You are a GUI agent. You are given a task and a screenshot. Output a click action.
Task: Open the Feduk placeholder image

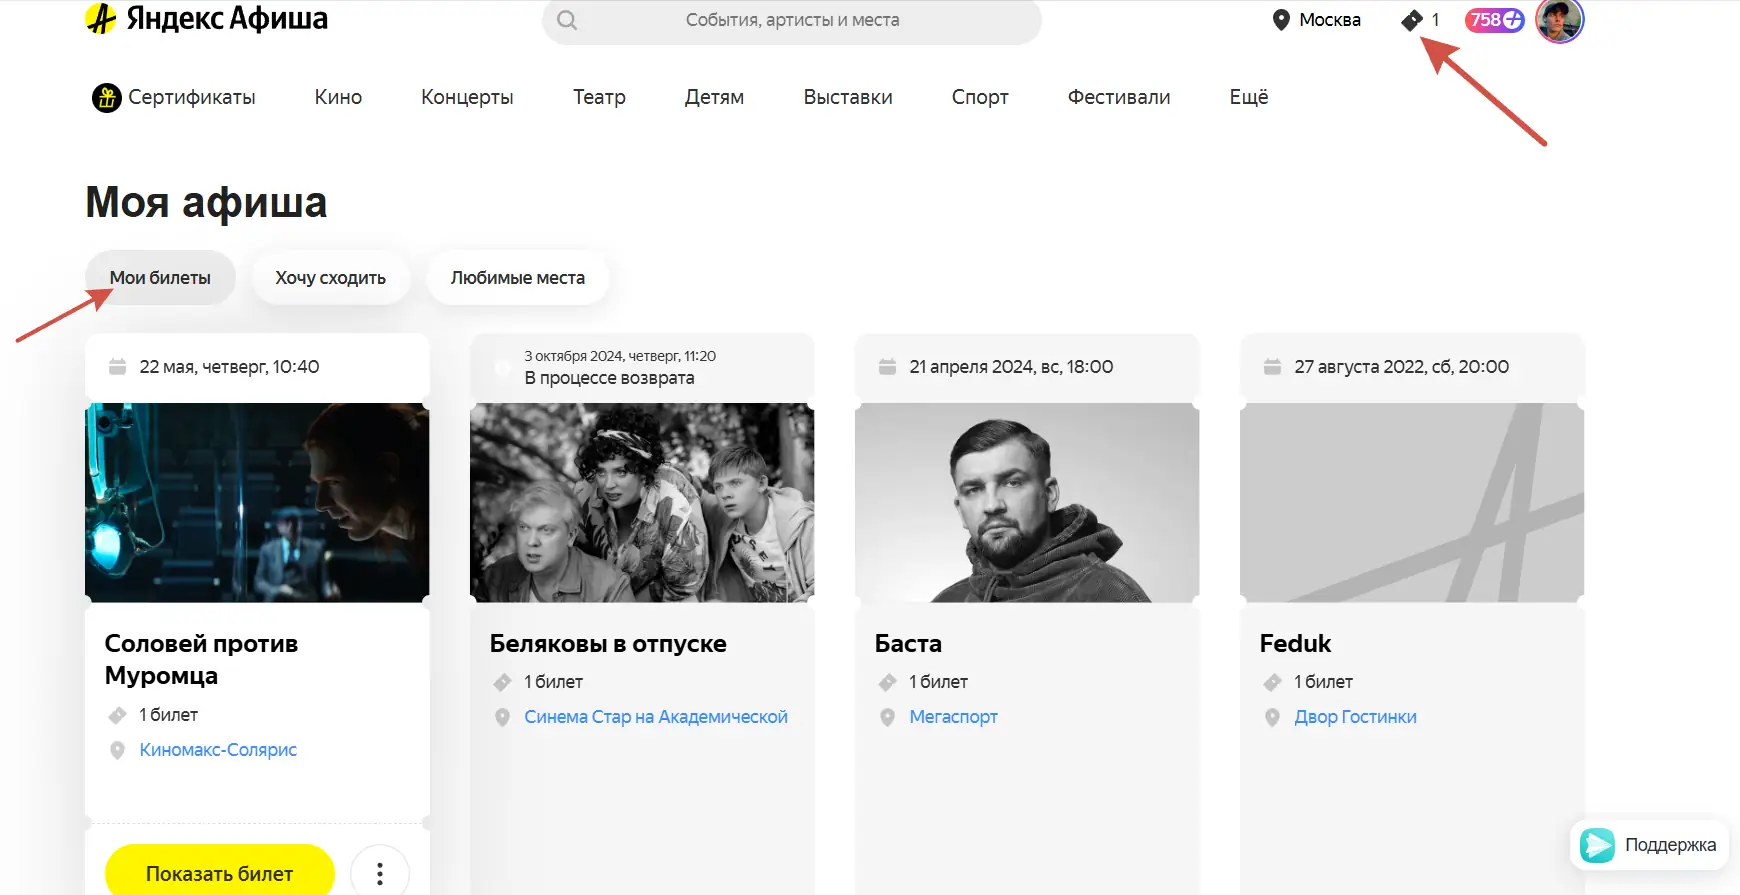1412,503
